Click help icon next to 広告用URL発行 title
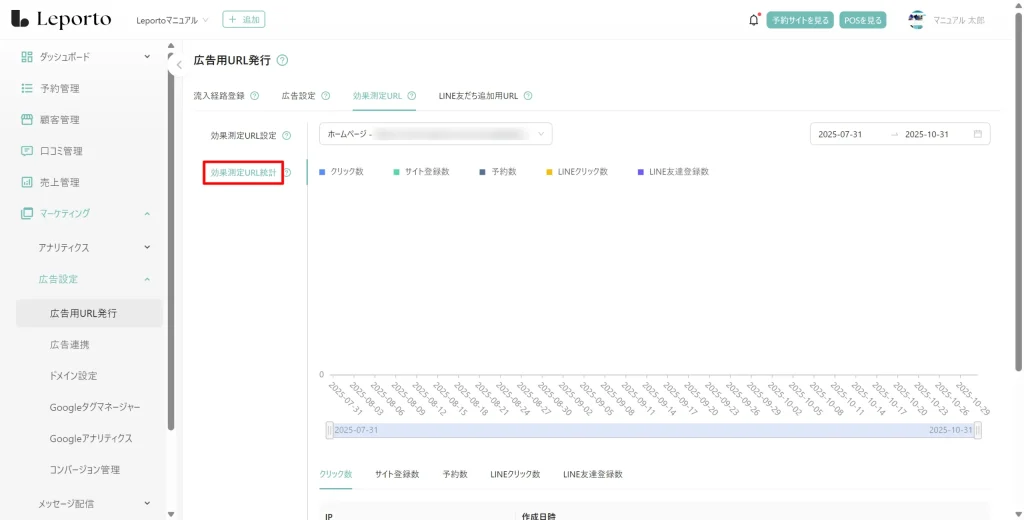This screenshot has height=520, width=1024. pyautogui.click(x=282, y=61)
